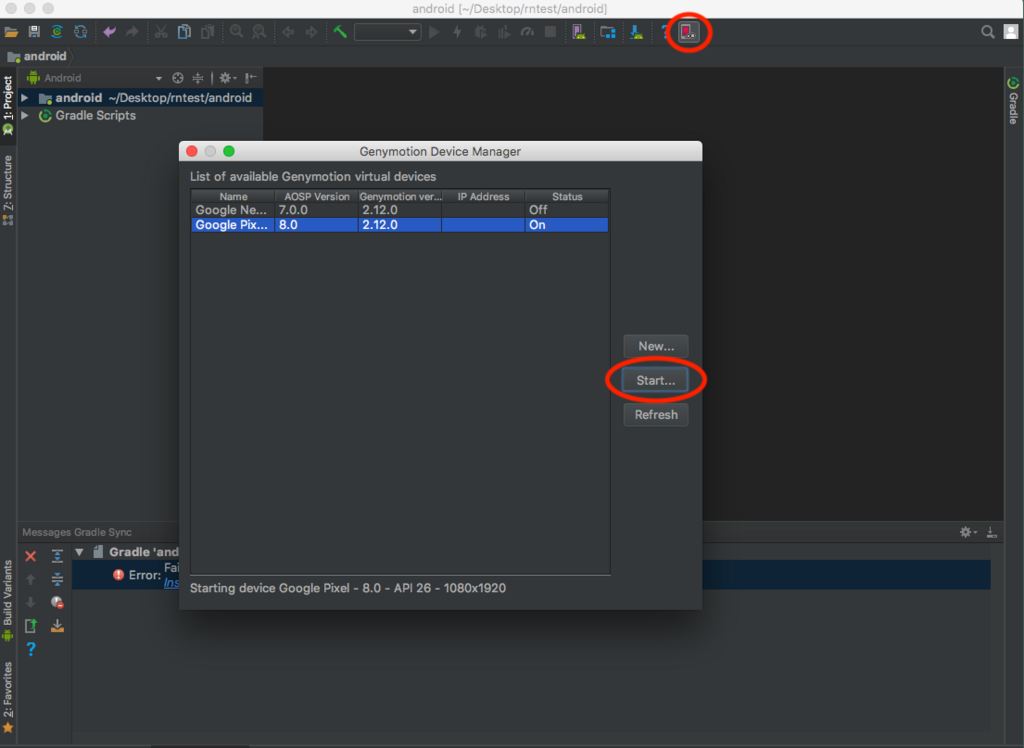Collapse the Gradle 'and...' message tree node
The height and width of the screenshot is (748, 1024).
click(x=80, y=552)
